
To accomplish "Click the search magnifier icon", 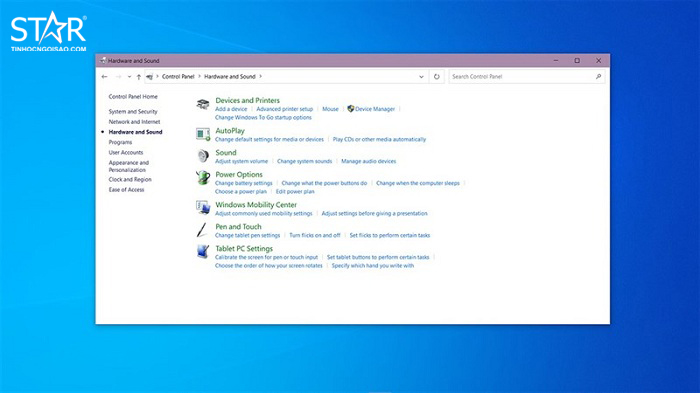I will (598, 77).
